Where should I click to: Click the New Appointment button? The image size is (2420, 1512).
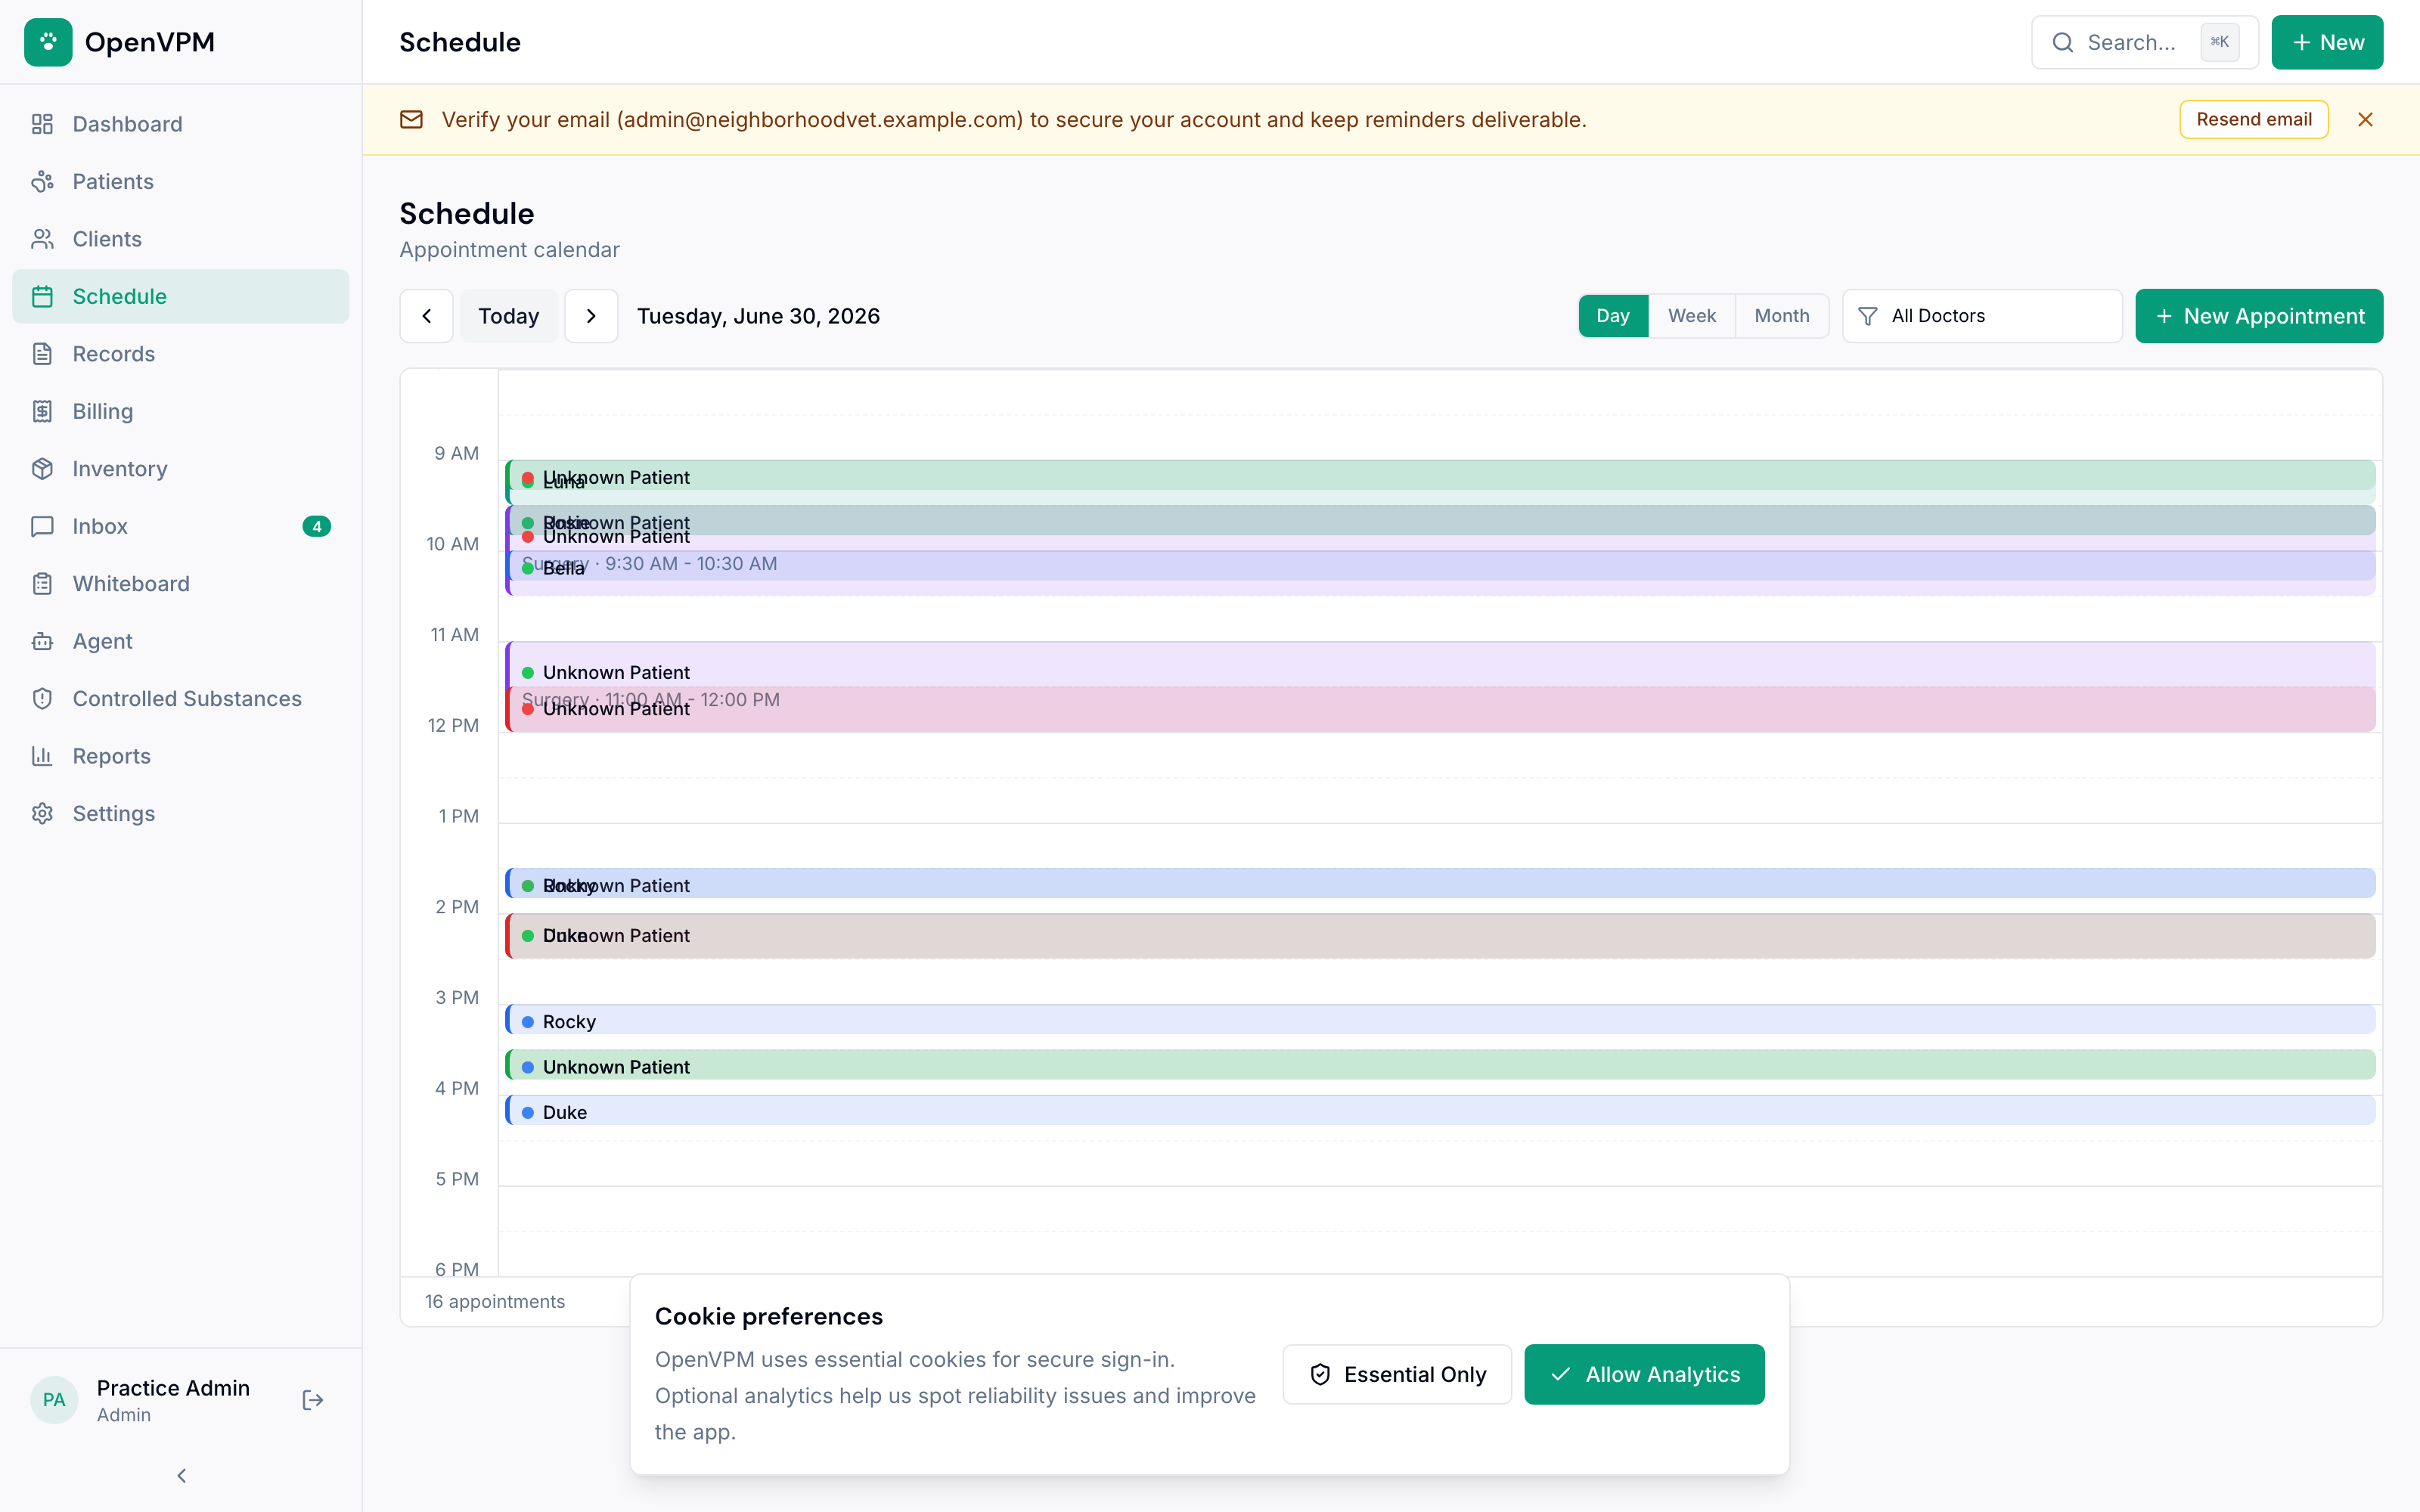(2259, 316)
